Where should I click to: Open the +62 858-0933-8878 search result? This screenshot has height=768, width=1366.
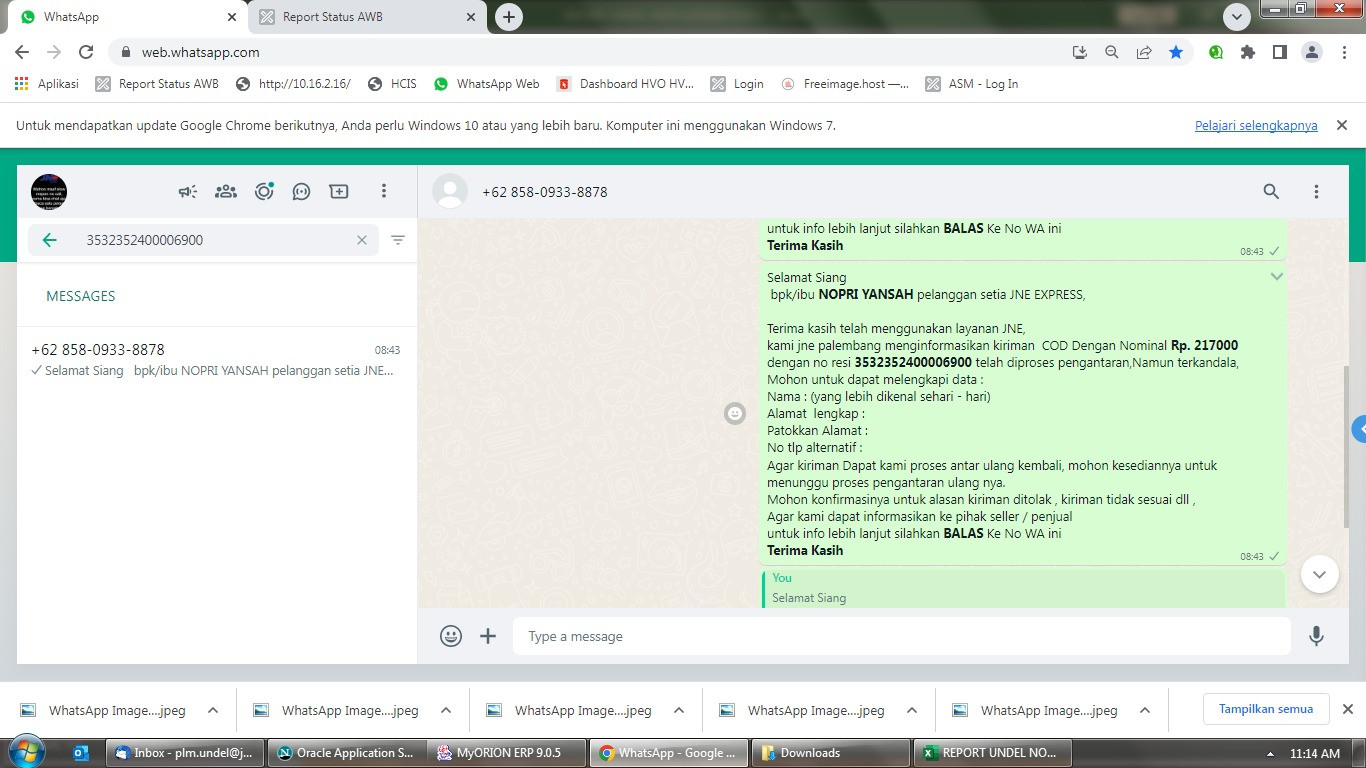[x=217, y=360]
